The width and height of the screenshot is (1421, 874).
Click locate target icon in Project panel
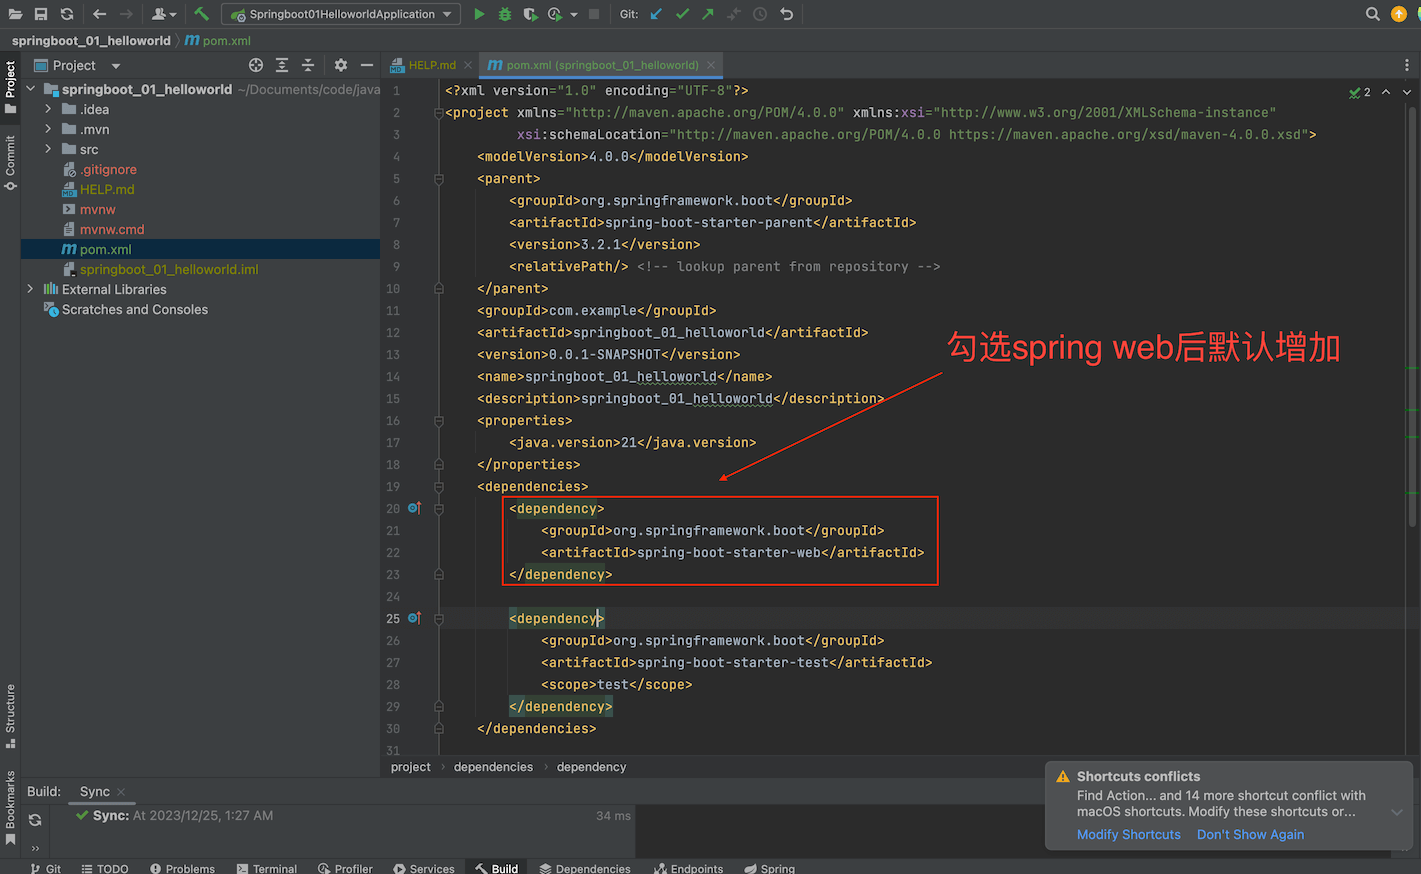(256, 65)
